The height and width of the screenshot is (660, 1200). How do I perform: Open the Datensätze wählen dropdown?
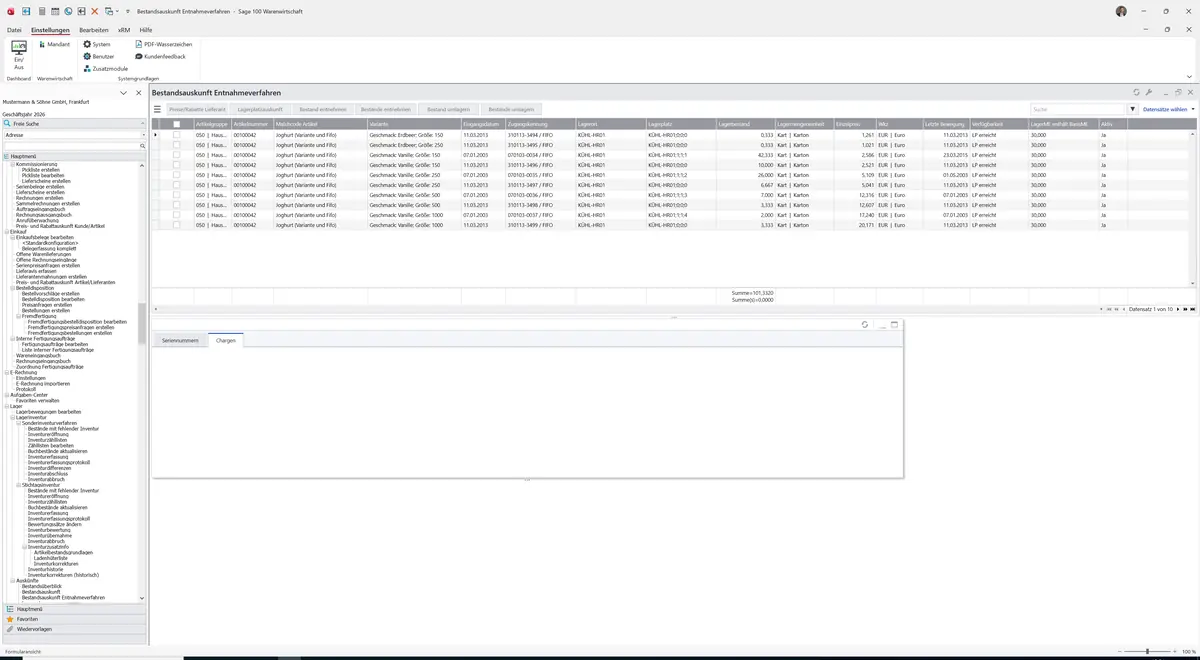1168,109
